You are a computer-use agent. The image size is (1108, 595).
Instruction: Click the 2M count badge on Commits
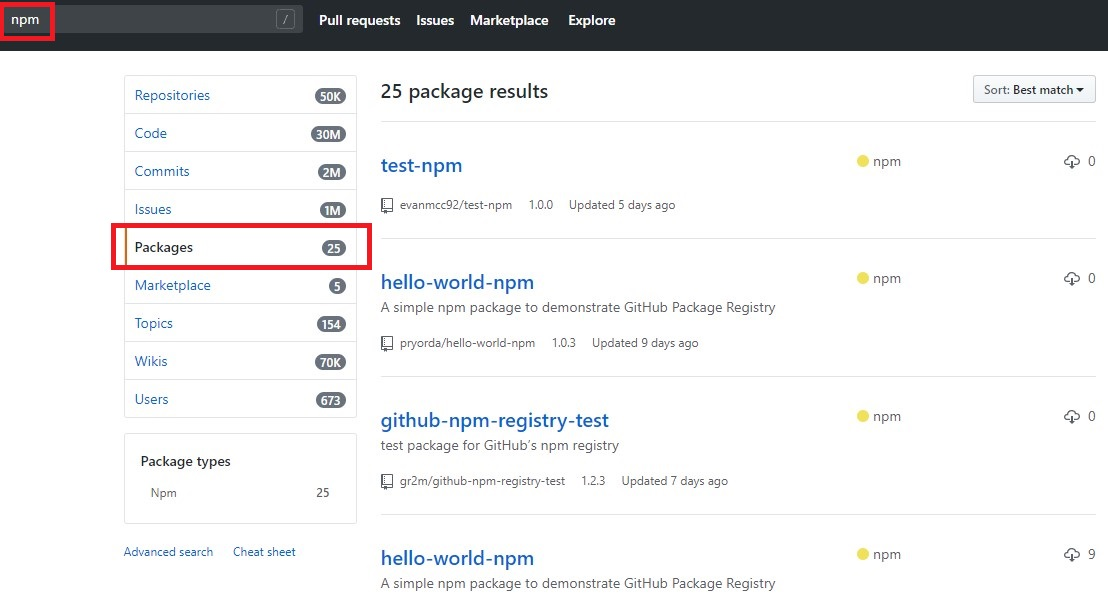coord(331,172)
